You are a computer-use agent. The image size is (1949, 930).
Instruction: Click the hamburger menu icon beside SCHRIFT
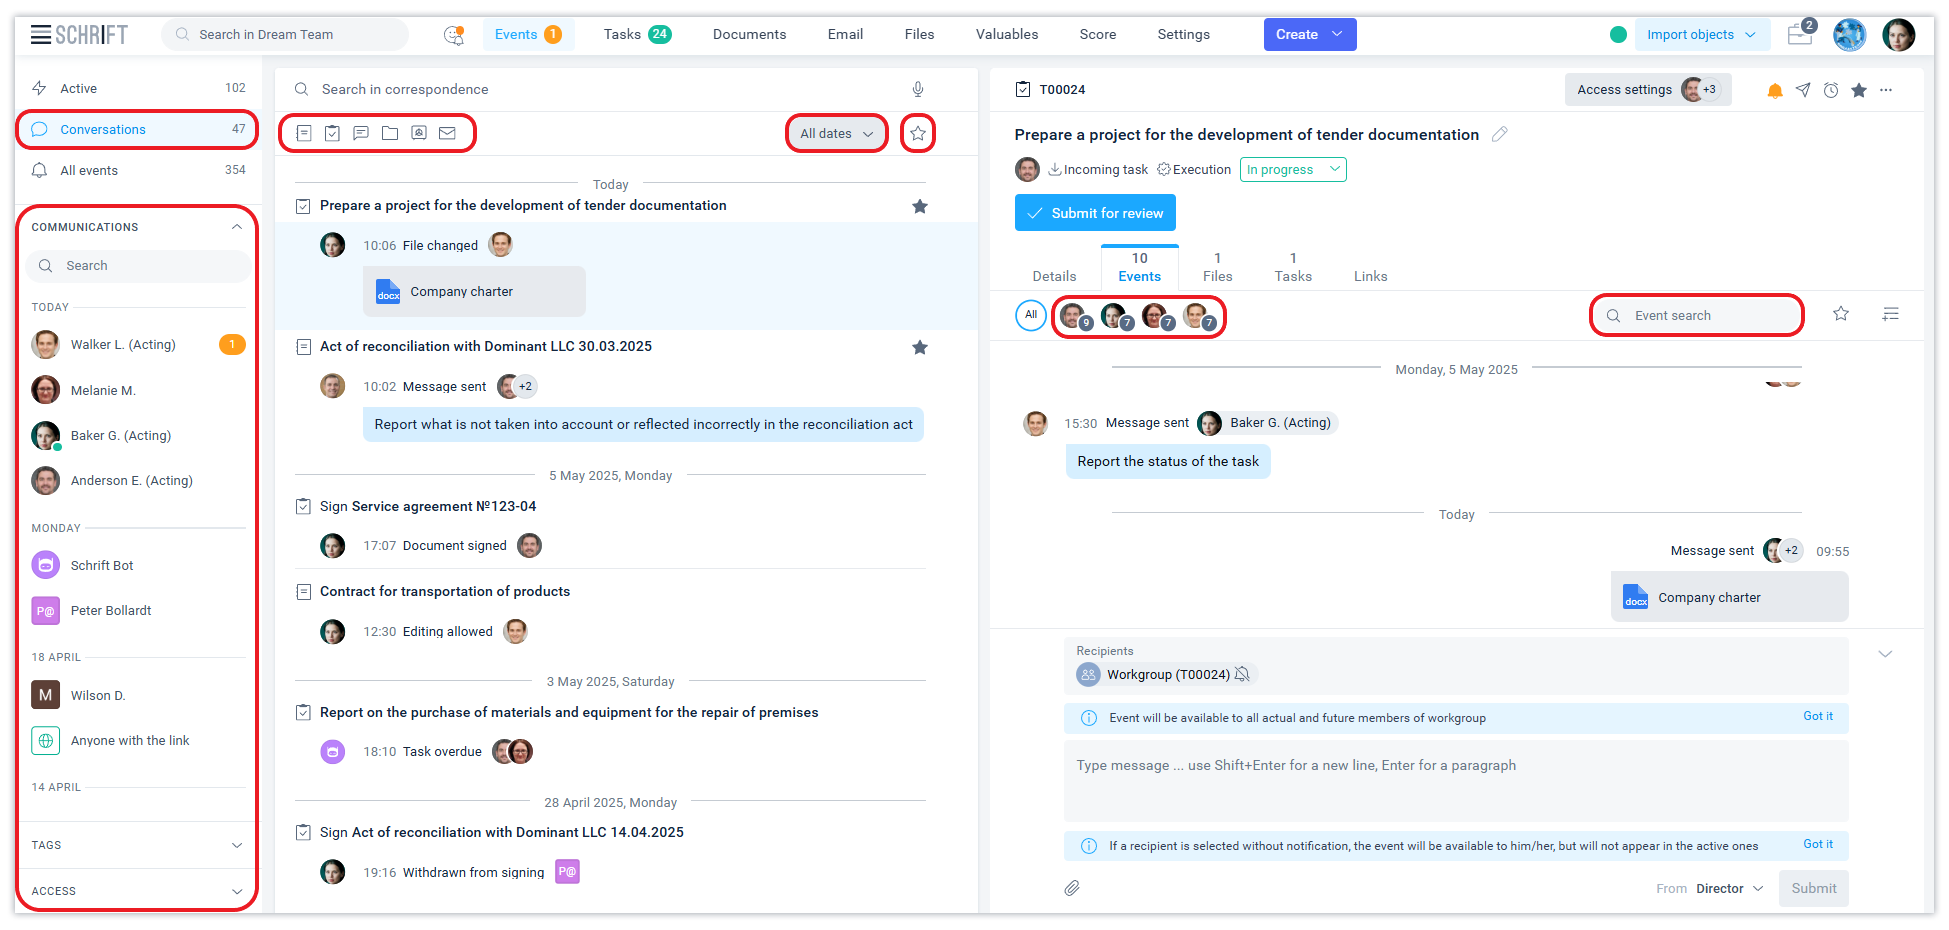click(40, 35)
